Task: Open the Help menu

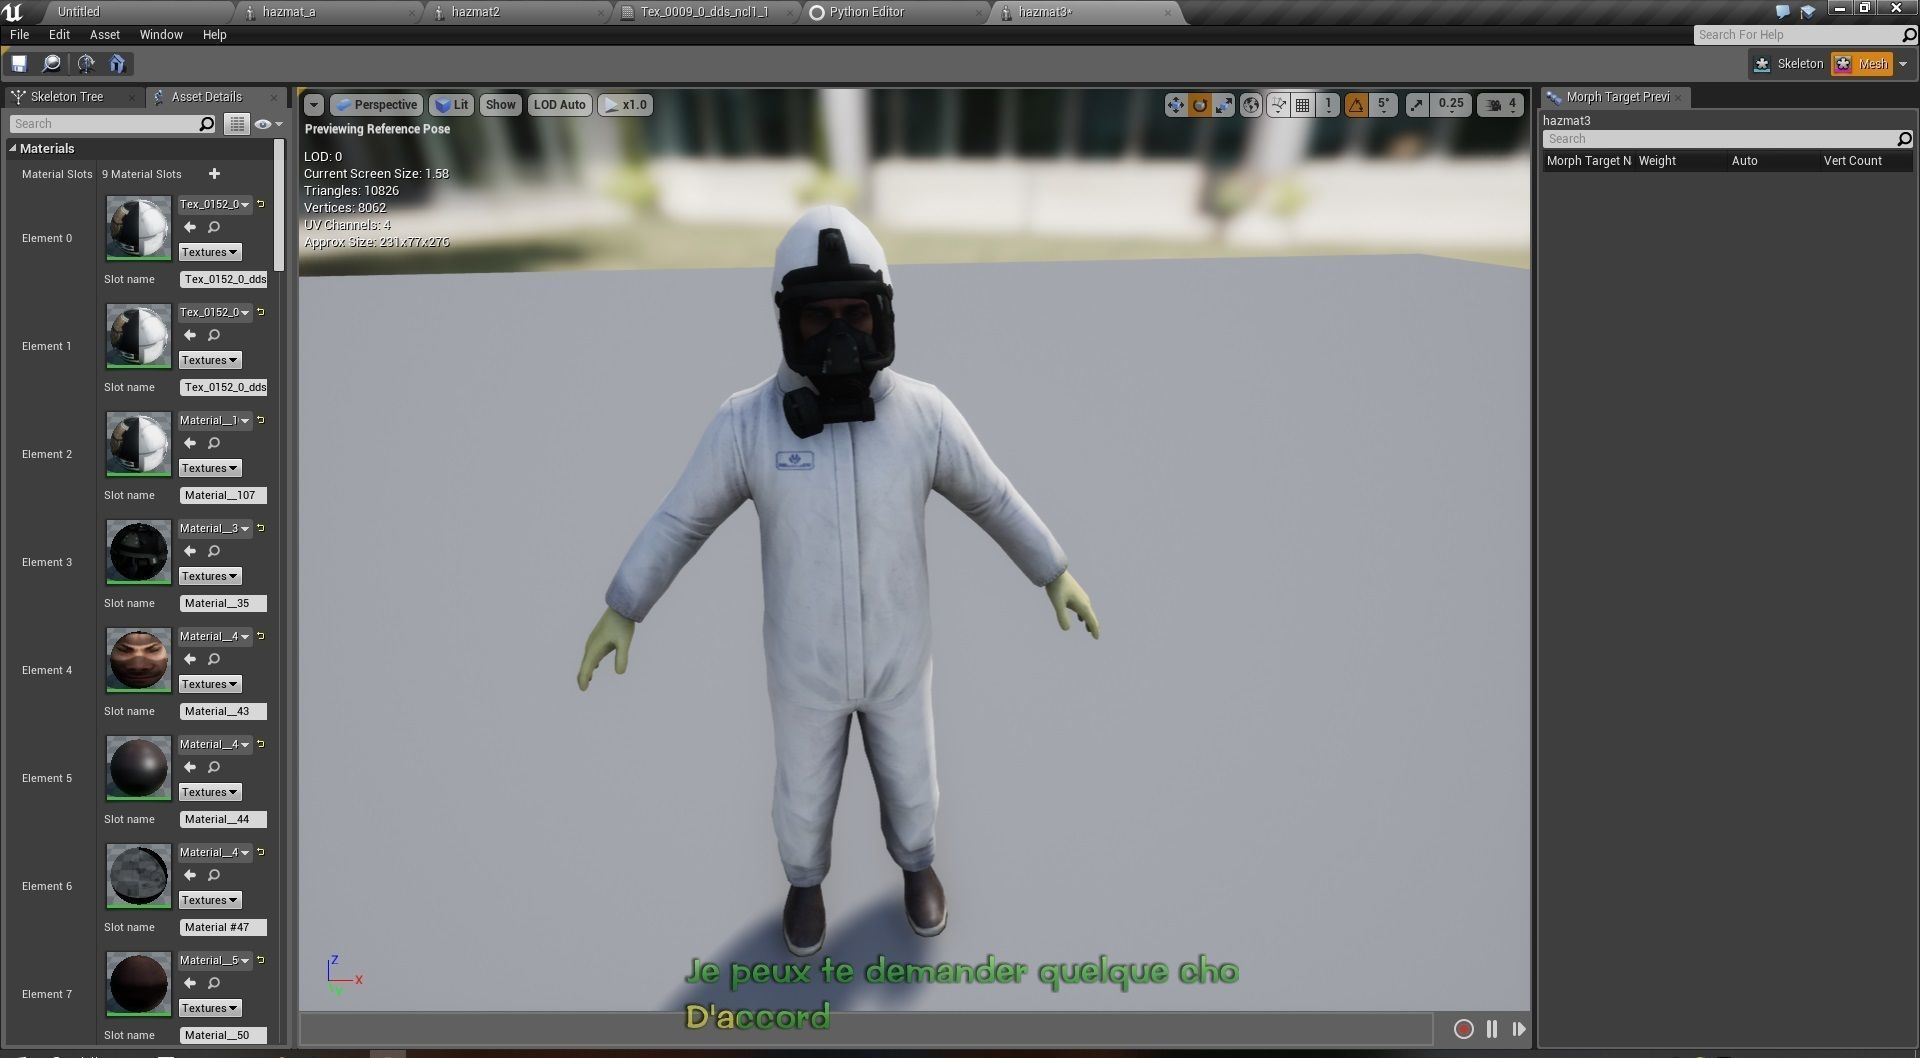Action: [215, 34]
